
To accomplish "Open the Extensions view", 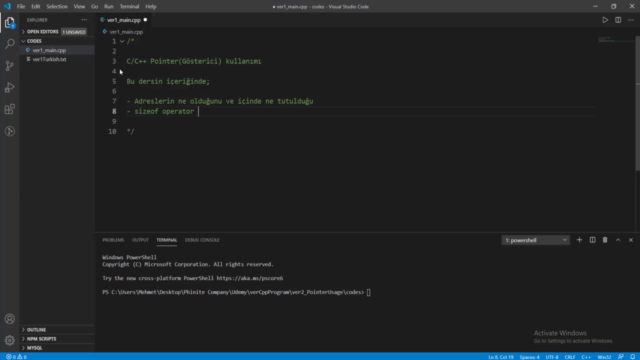I will click(x=9, y=109).
